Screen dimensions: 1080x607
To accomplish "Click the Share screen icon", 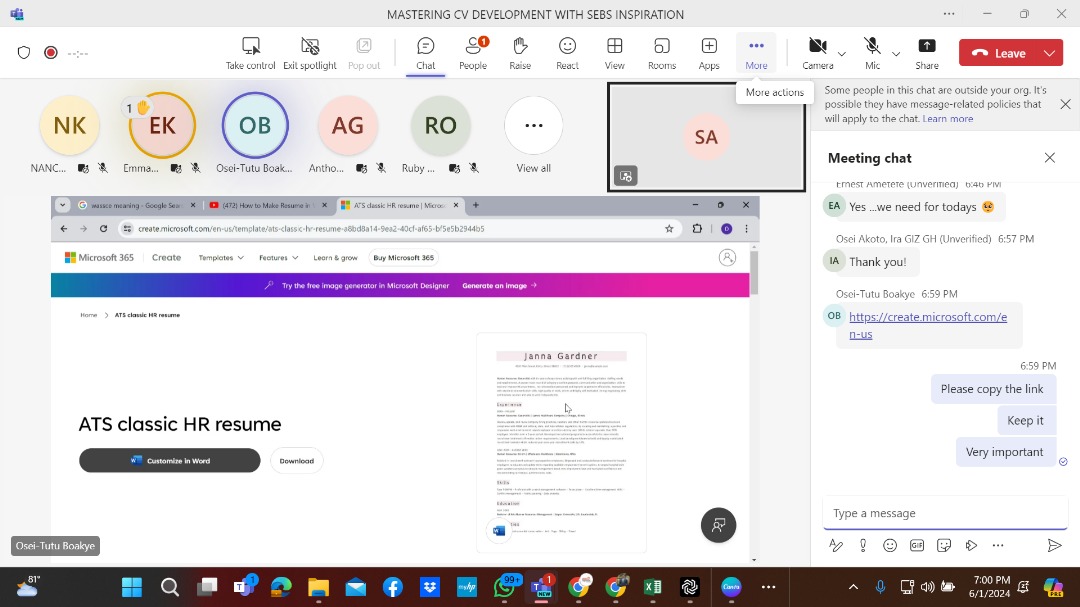I will (x=927, y=47).
